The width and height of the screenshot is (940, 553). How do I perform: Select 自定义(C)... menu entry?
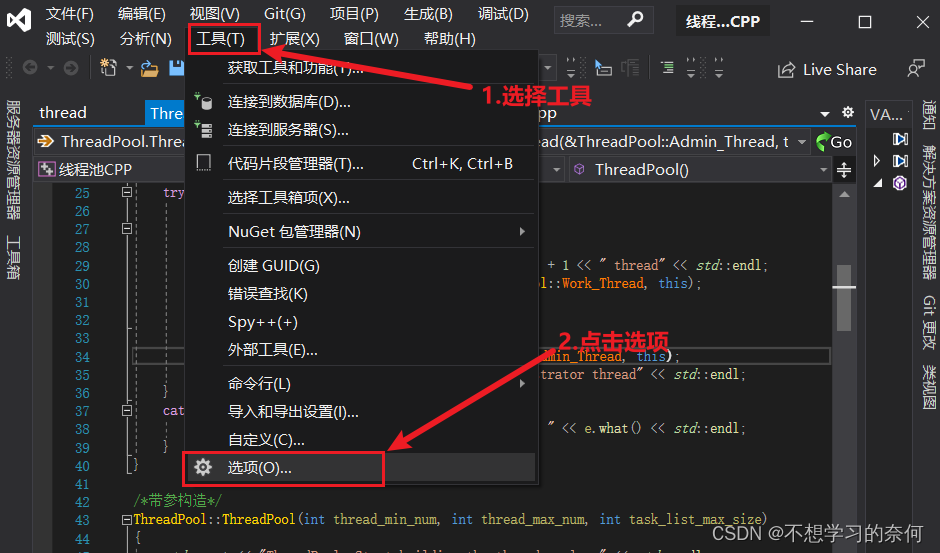click(x=361, y=440)
